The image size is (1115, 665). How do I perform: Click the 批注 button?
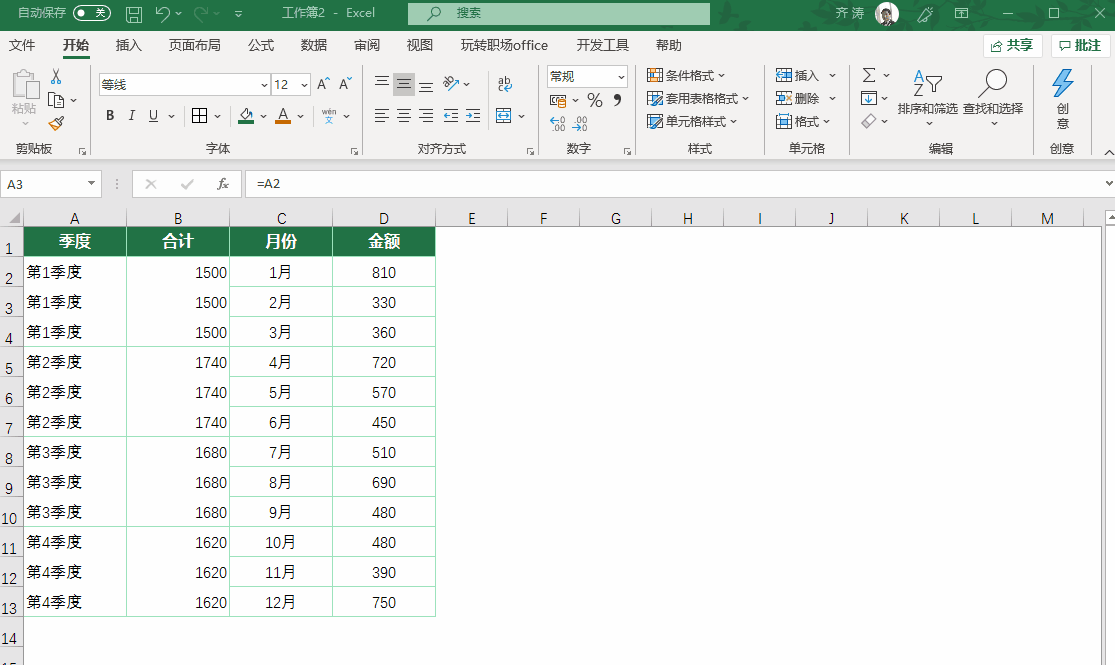coord(1080,46)
